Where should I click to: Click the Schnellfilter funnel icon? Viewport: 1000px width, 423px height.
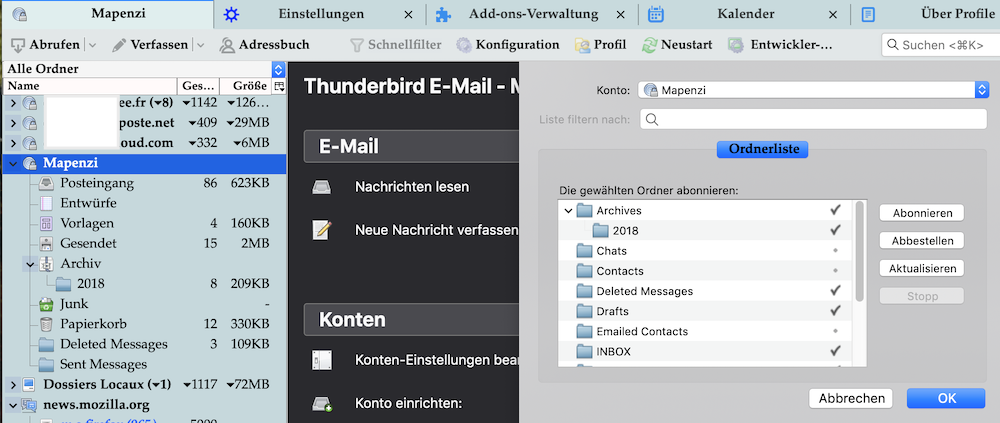357,45
